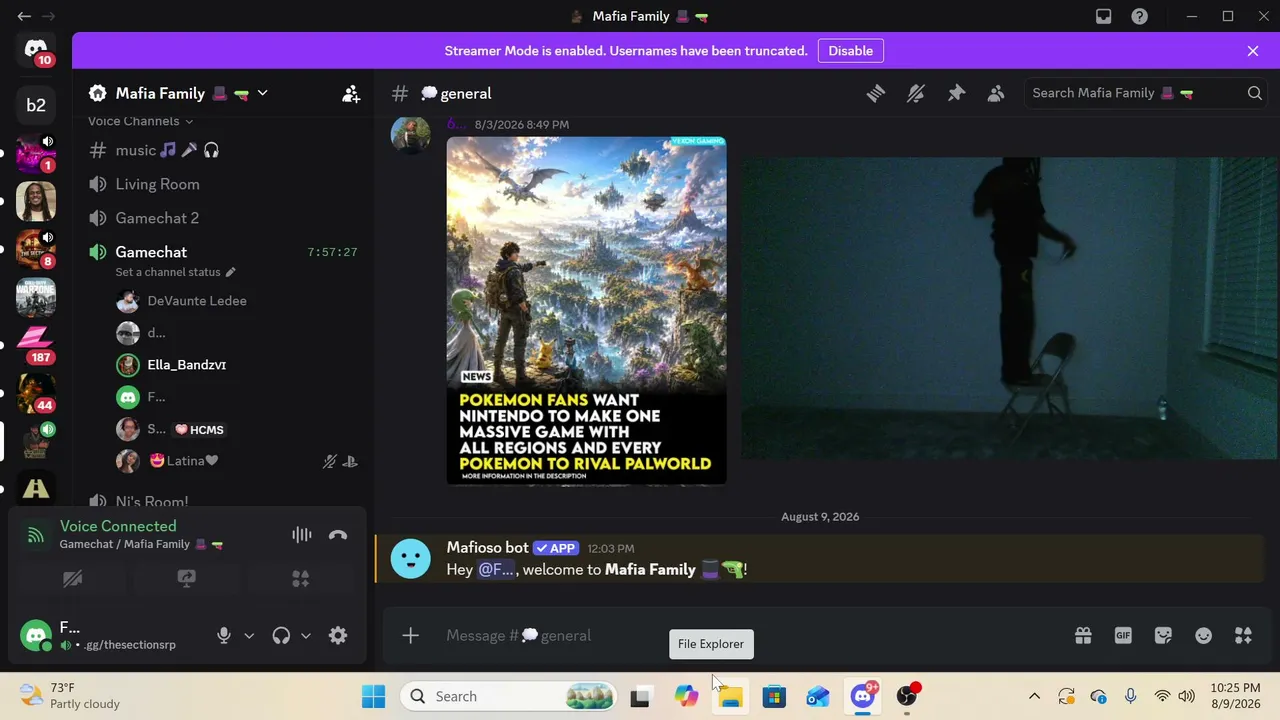Send a gift from message bar

tap(1083, 636)
